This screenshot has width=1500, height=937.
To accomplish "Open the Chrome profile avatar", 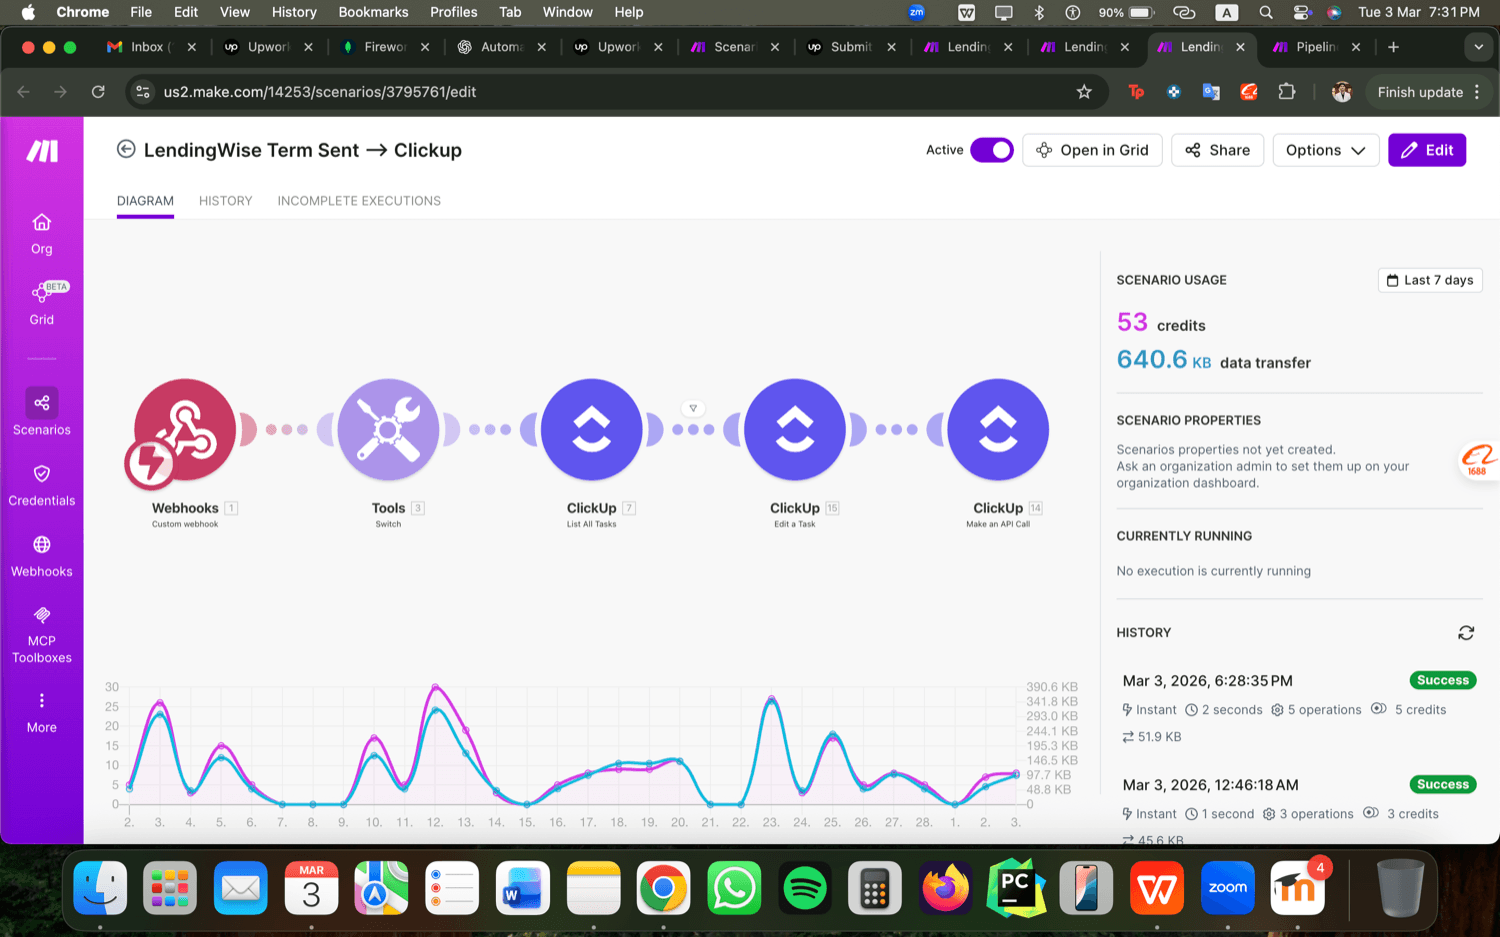I will pos(1341,92).
